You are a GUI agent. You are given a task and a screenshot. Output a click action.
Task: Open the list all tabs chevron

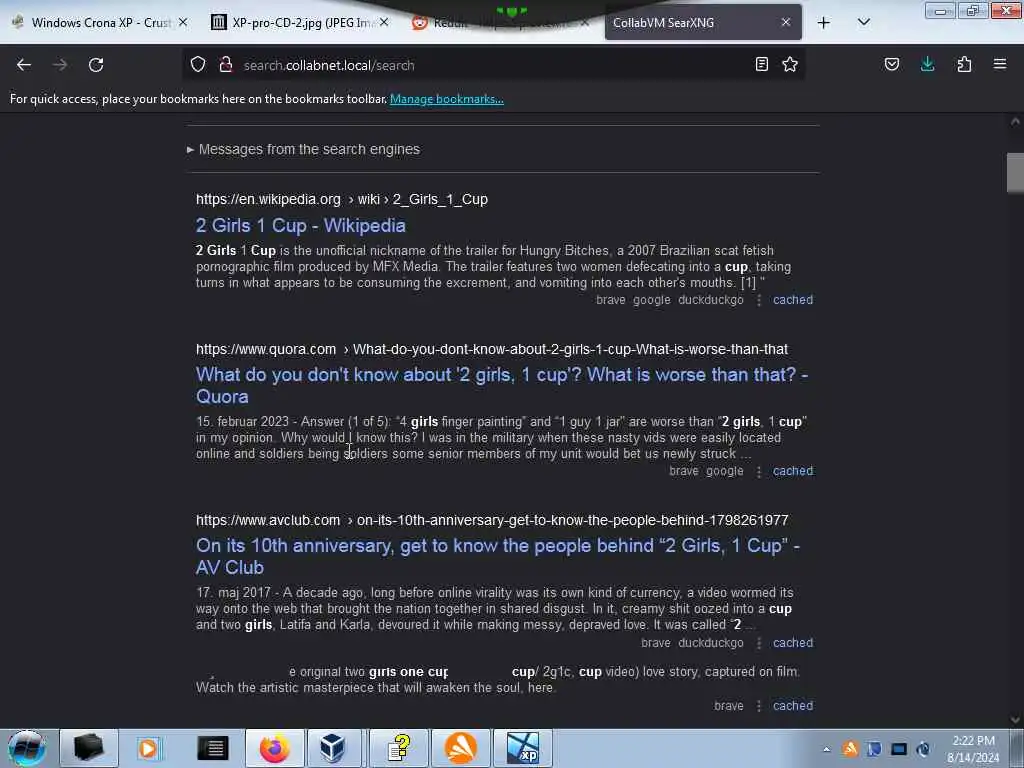click(863, 22)
